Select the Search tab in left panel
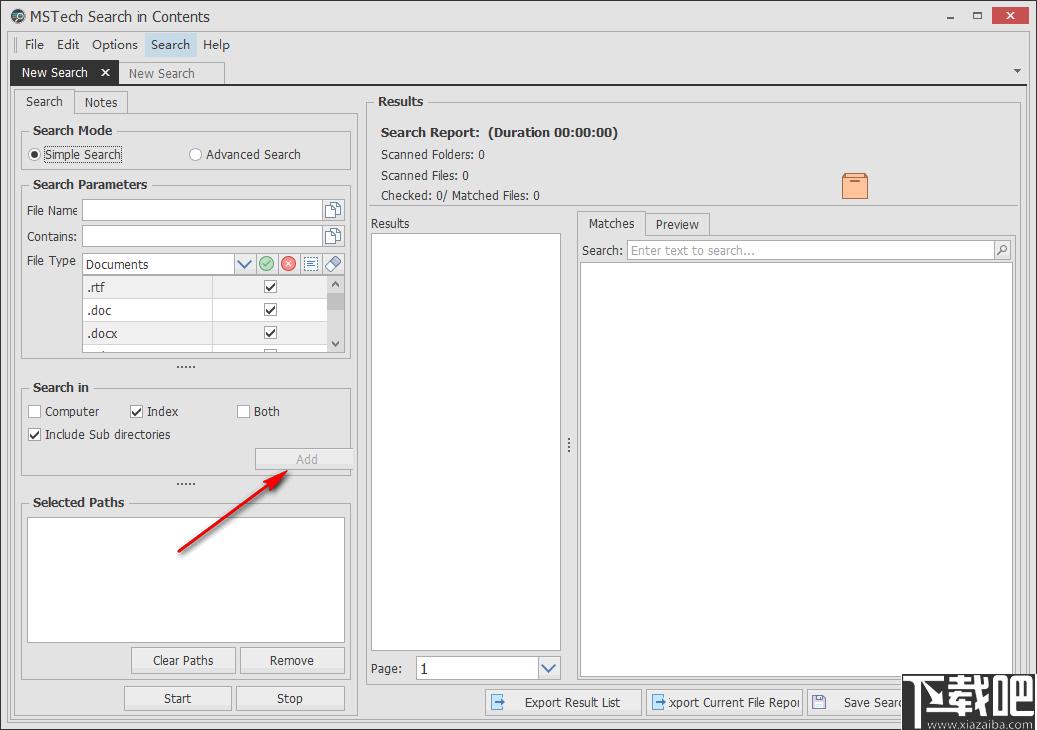The height and width of the screenshot is (730, 1037). click(x=44, y=102)
